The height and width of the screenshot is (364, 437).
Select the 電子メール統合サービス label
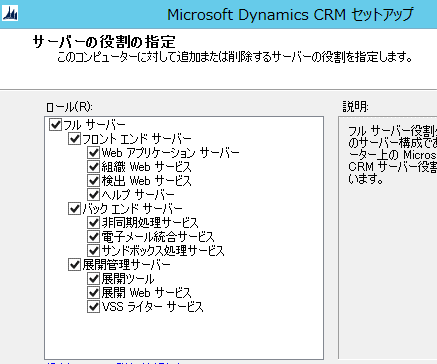[x=158, y=237]
